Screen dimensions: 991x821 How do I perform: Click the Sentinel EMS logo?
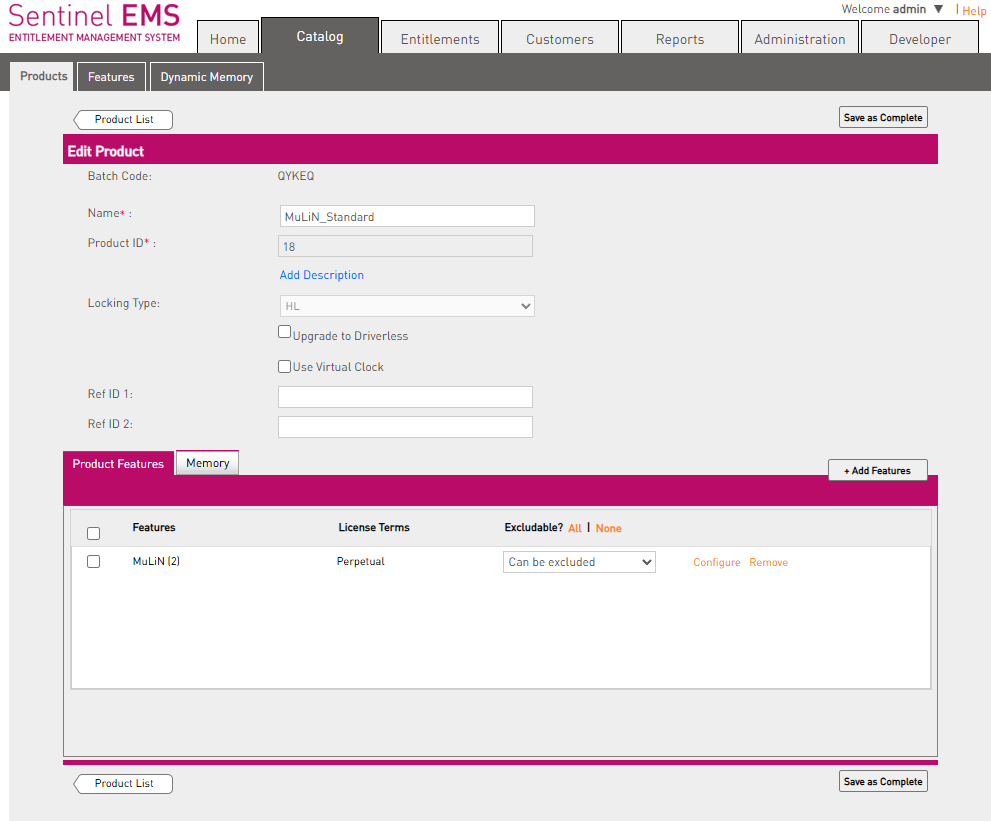tap(94, 23)
